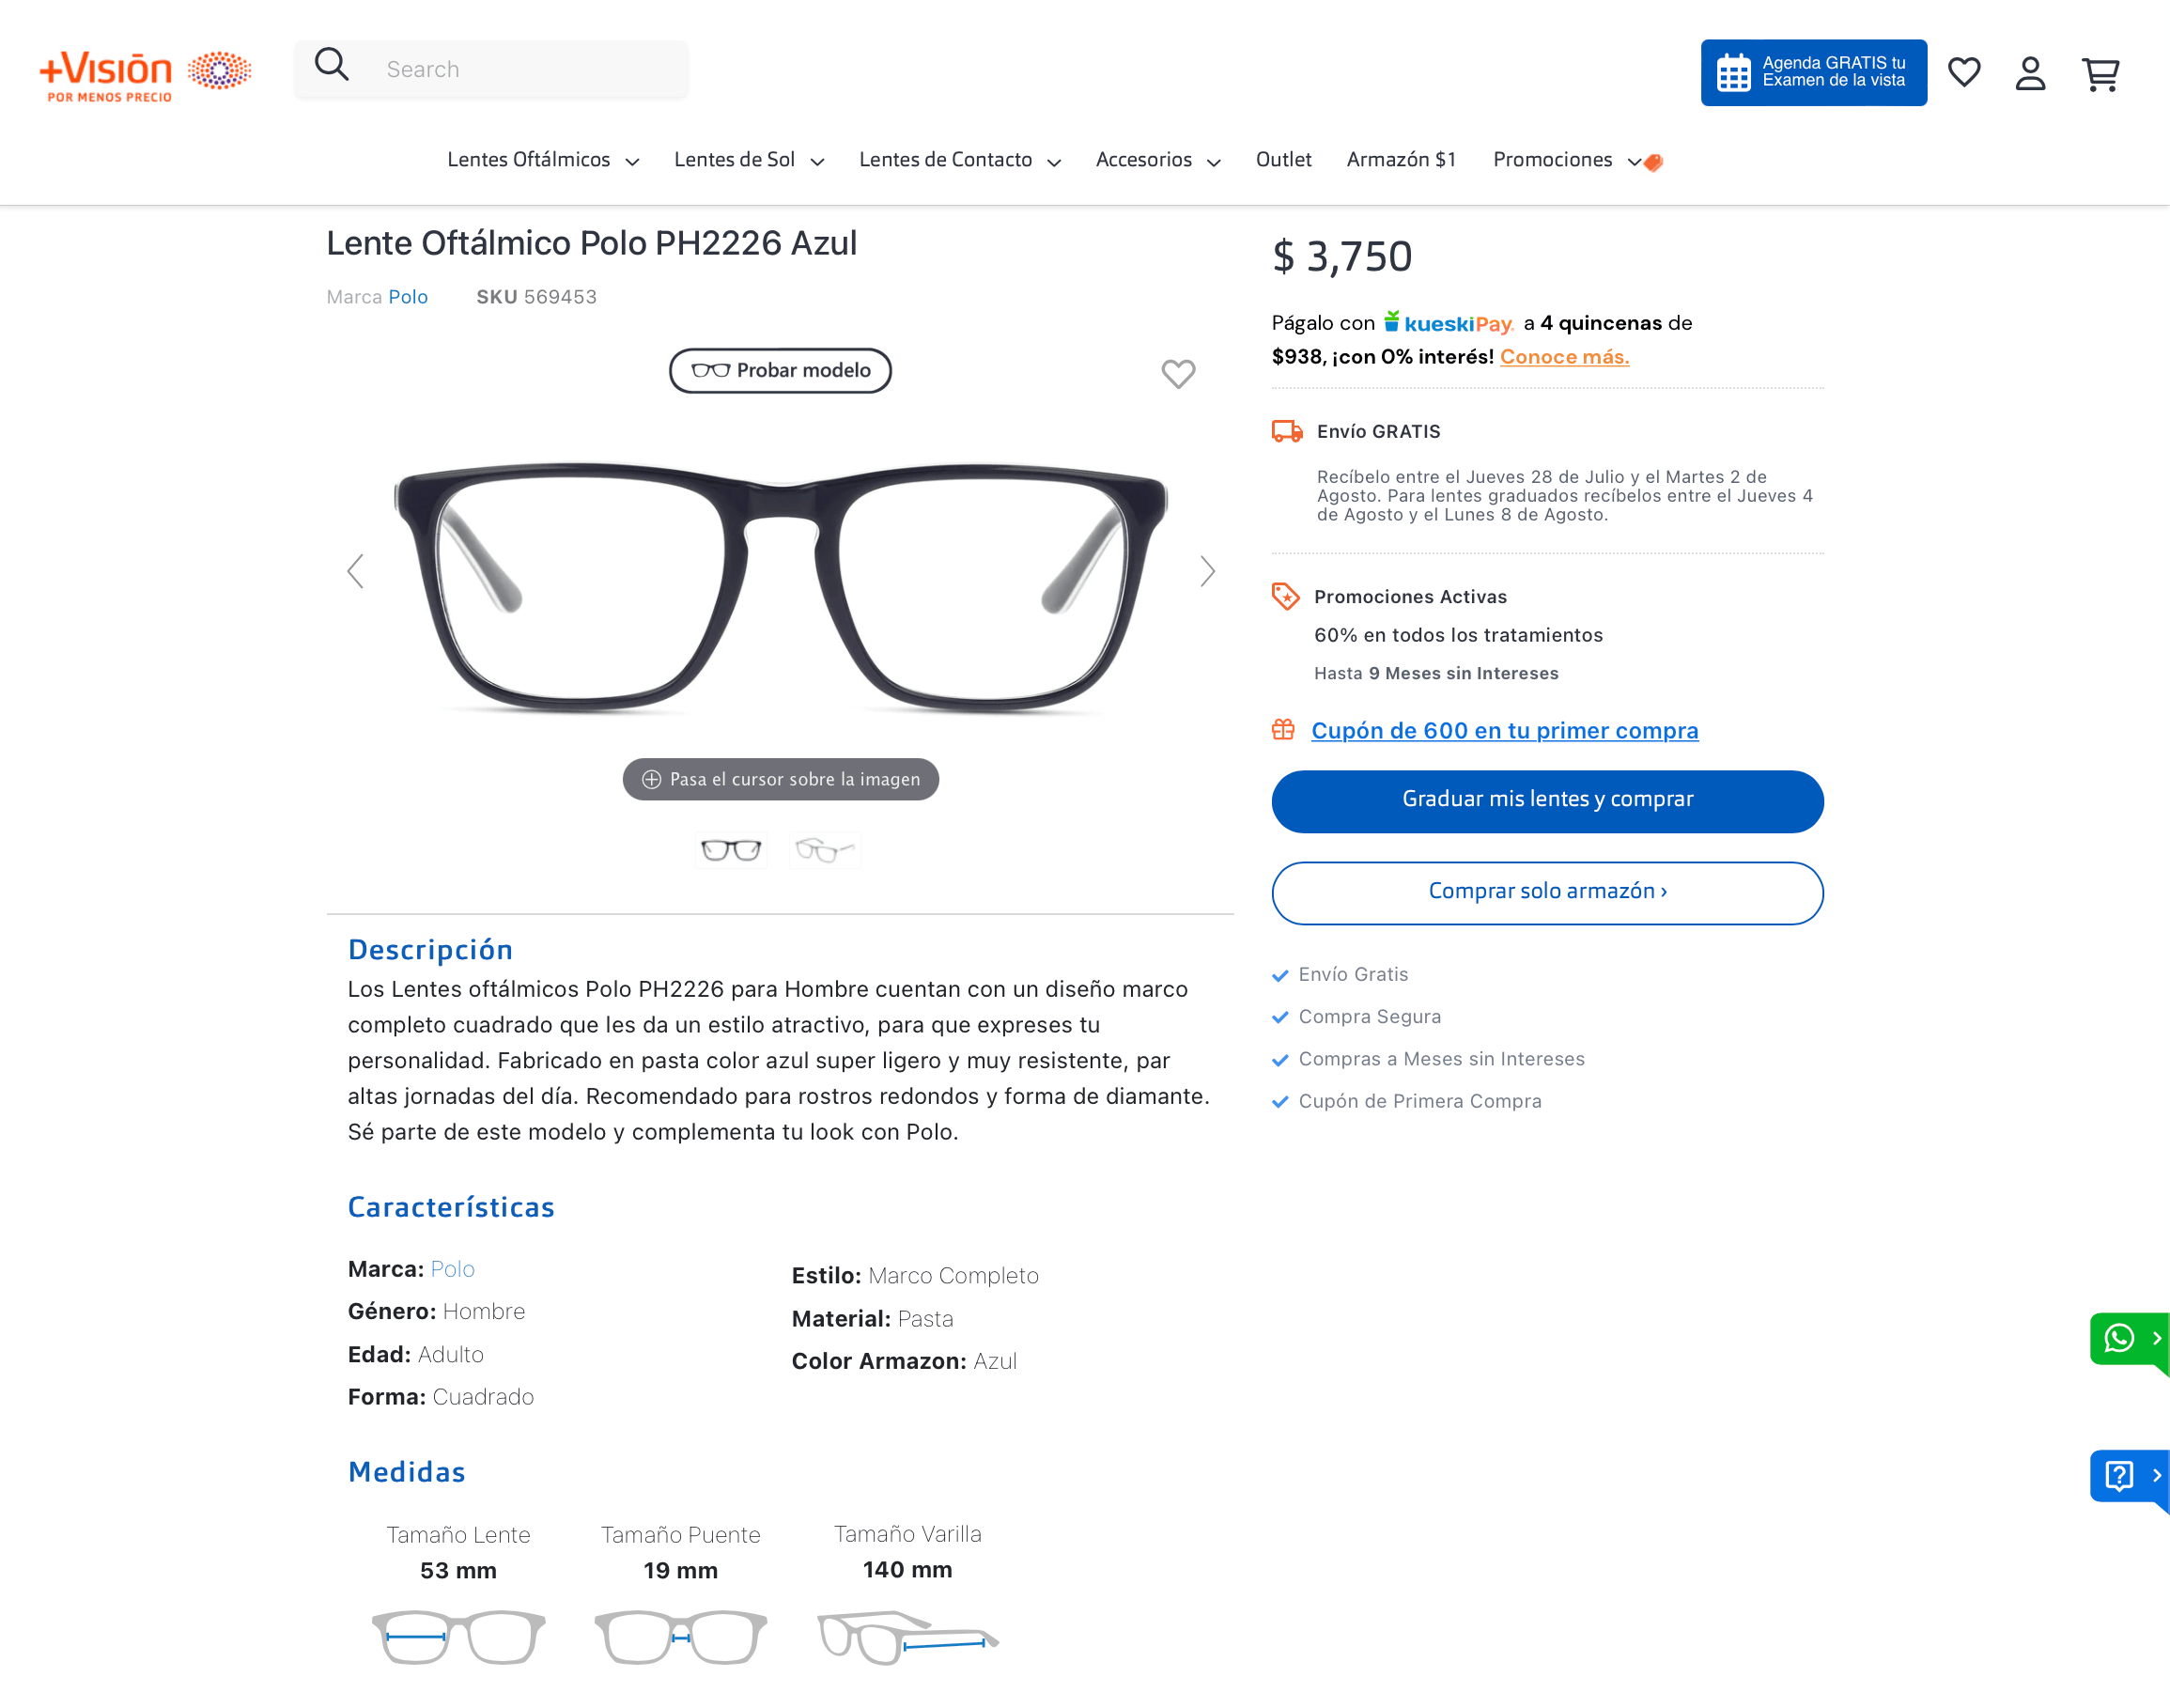
Task: Open the Polo brand link
Action: click(409, 296)
